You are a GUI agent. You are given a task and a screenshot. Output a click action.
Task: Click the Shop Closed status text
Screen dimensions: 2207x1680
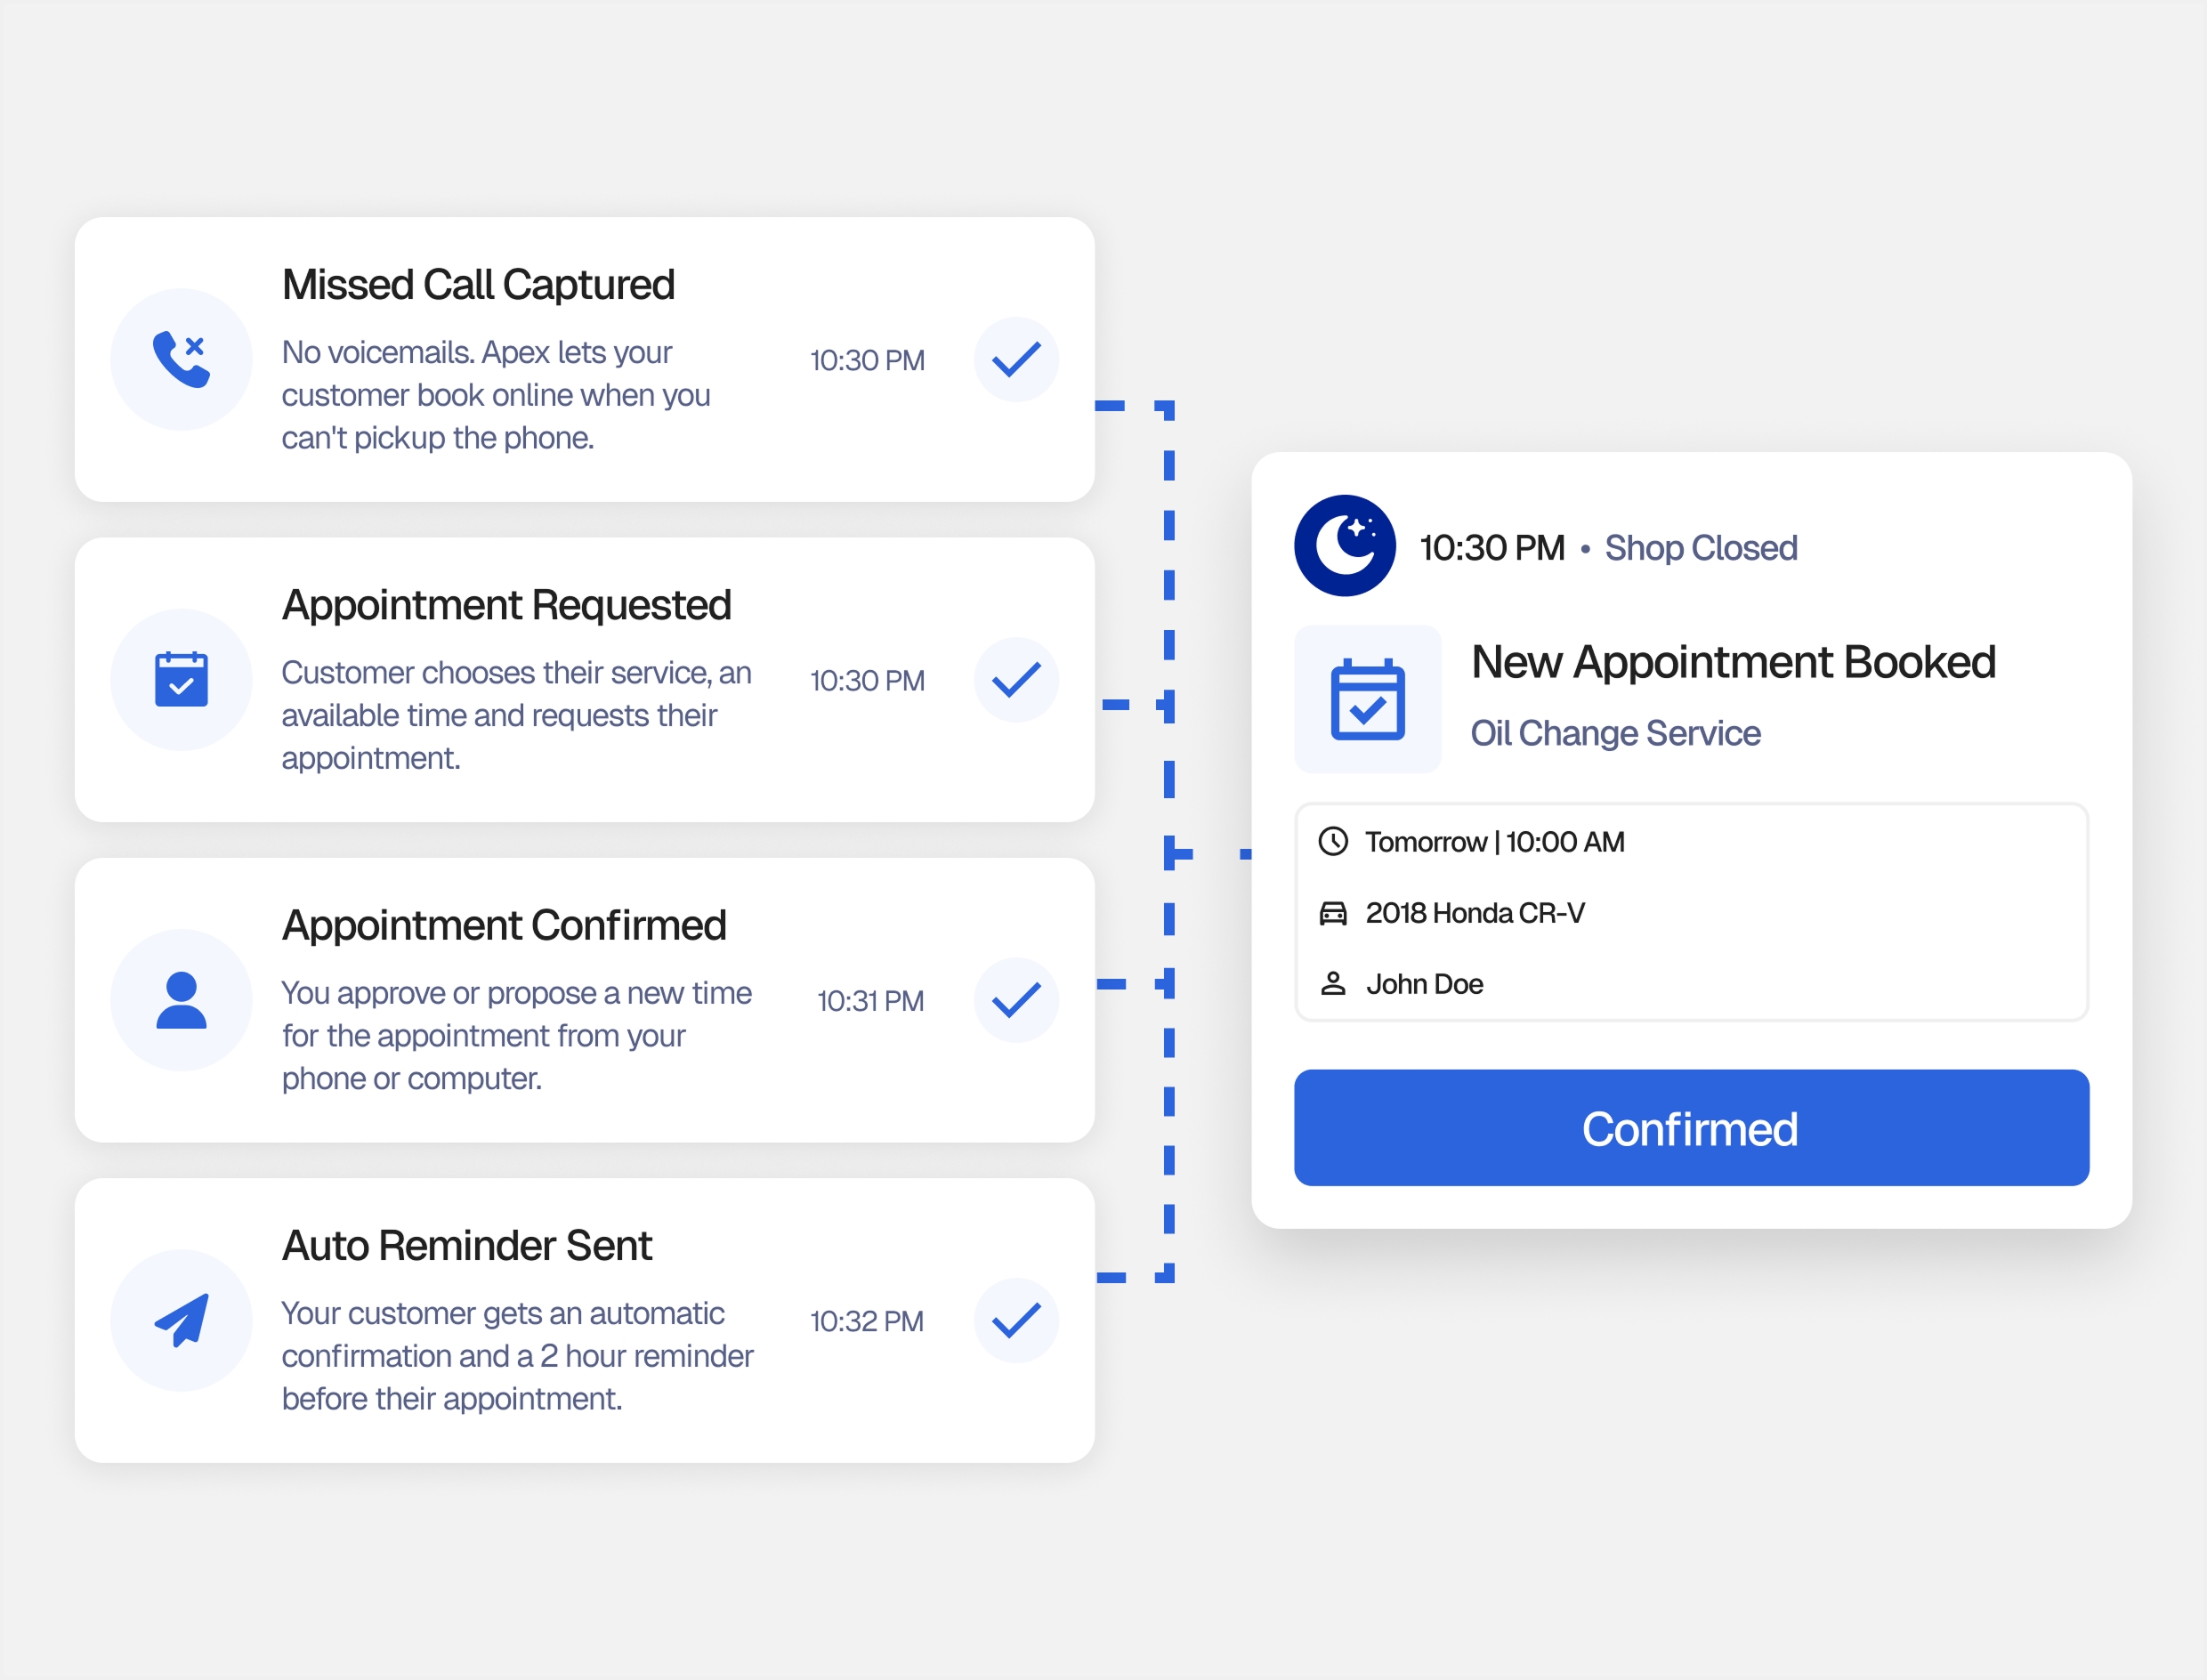1701,548
